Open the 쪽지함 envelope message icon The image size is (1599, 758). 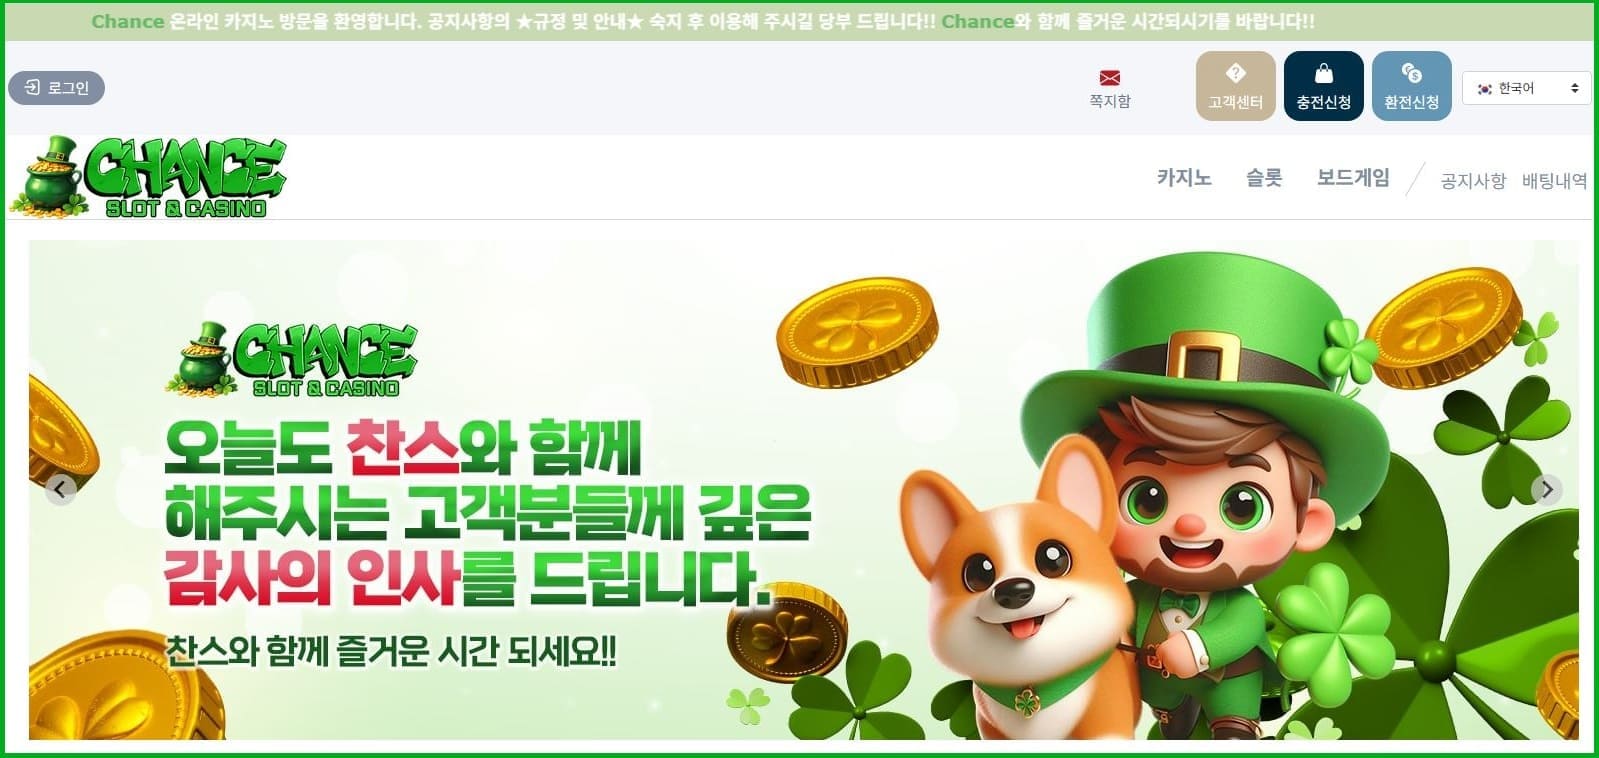pyautogui.click(x=1109, y=77)
